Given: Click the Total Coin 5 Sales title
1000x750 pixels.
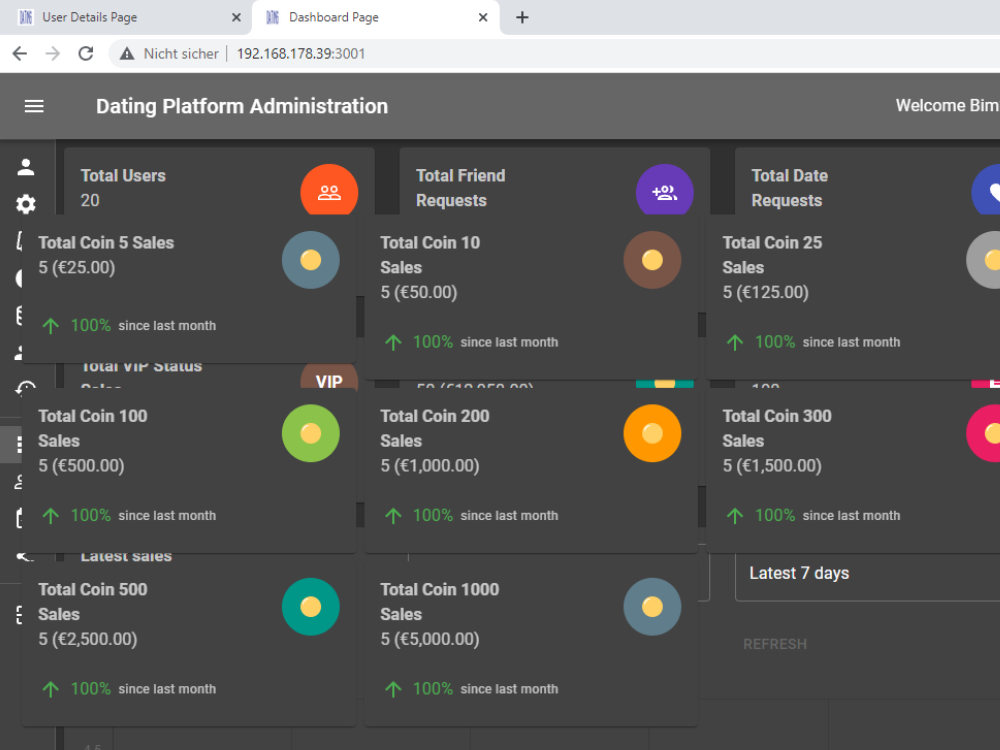Looking at the screenshot, I should tap(106, 242).
